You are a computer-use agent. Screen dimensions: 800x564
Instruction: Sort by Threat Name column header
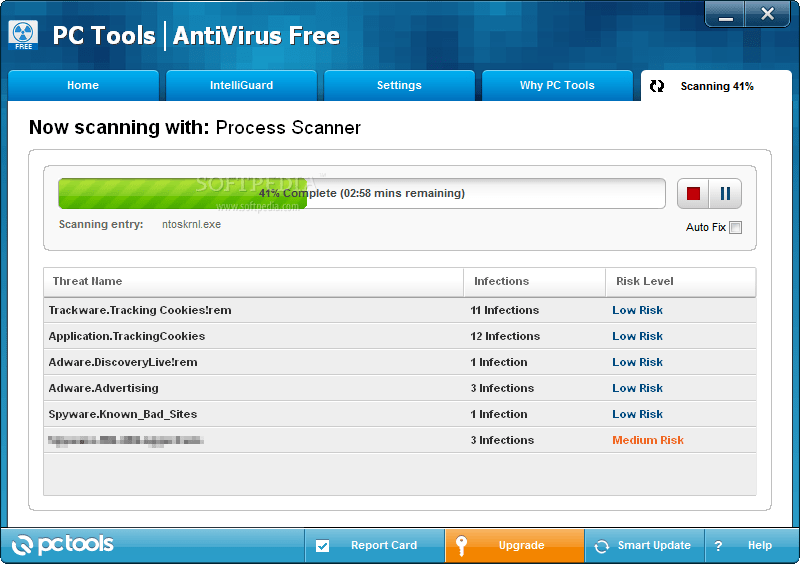click(x=254, y=282)
